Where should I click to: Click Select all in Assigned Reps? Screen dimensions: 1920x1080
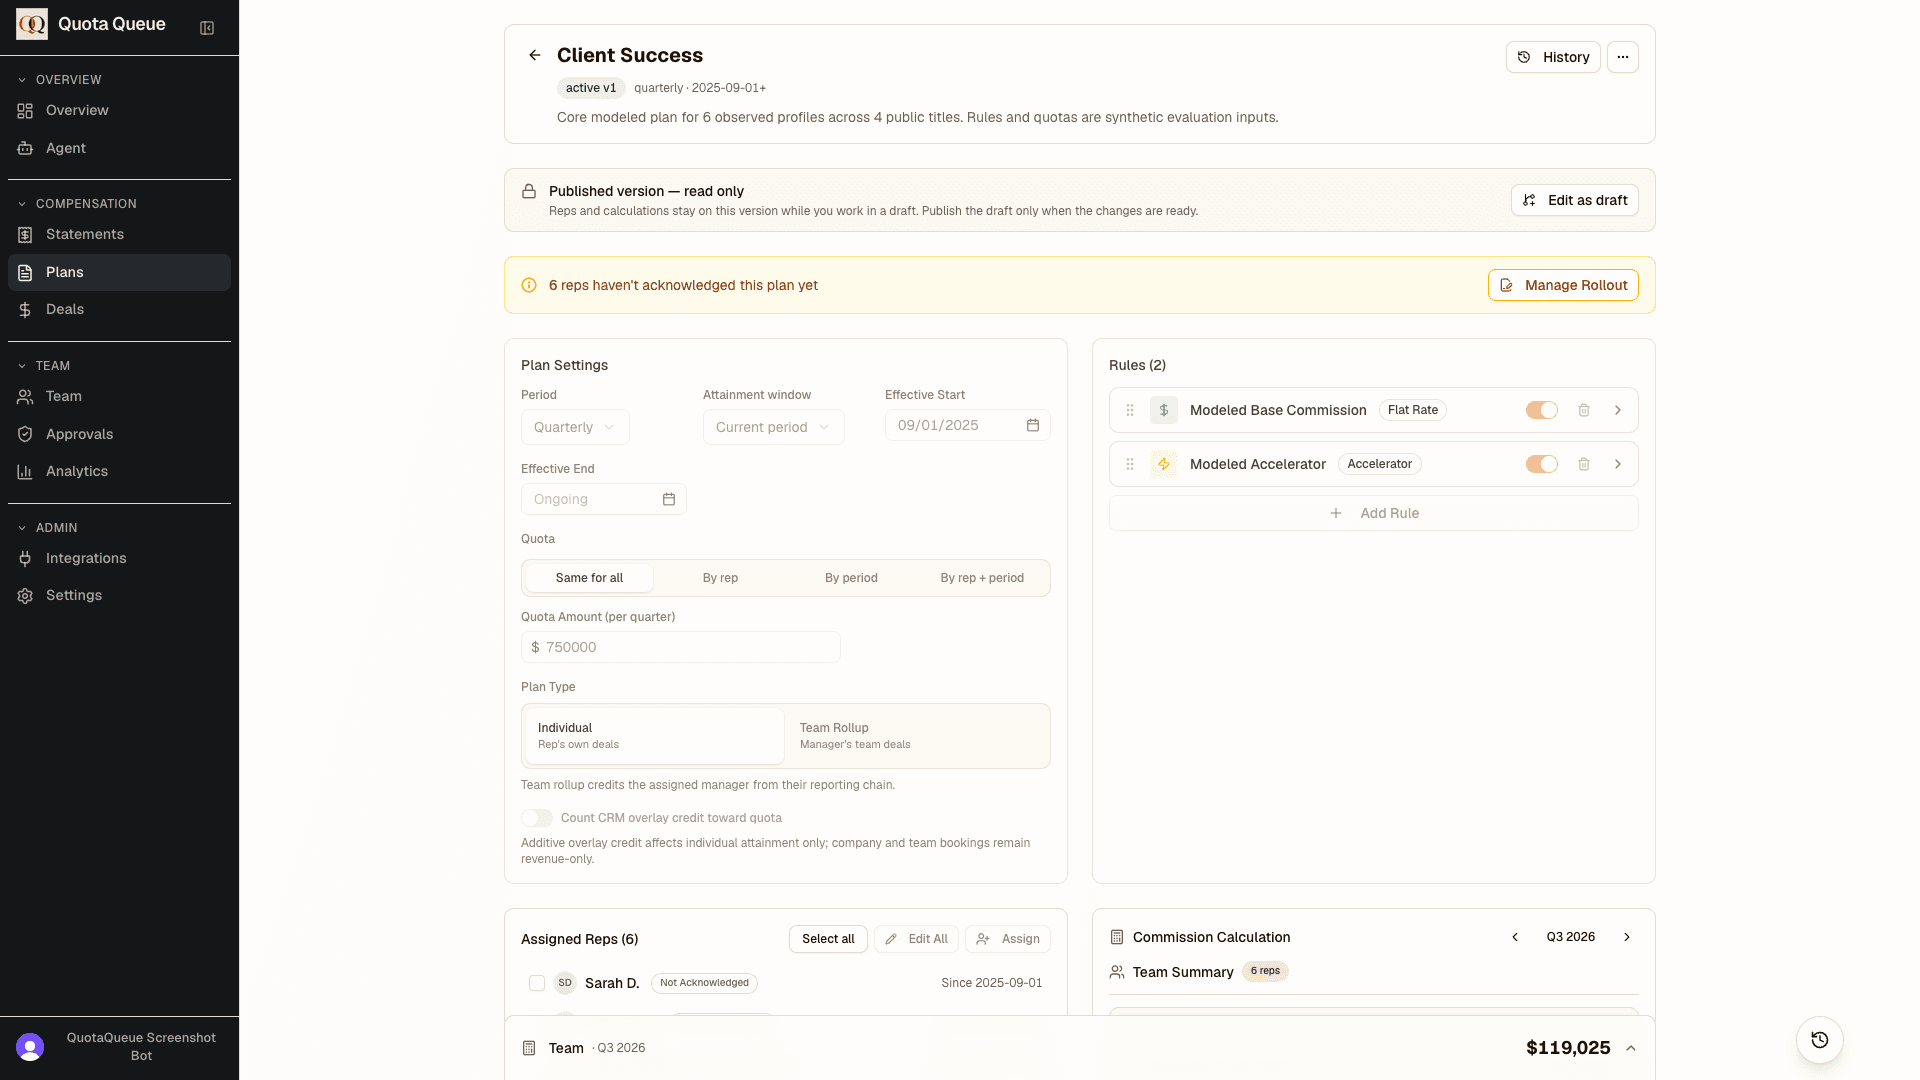[828, 939]
